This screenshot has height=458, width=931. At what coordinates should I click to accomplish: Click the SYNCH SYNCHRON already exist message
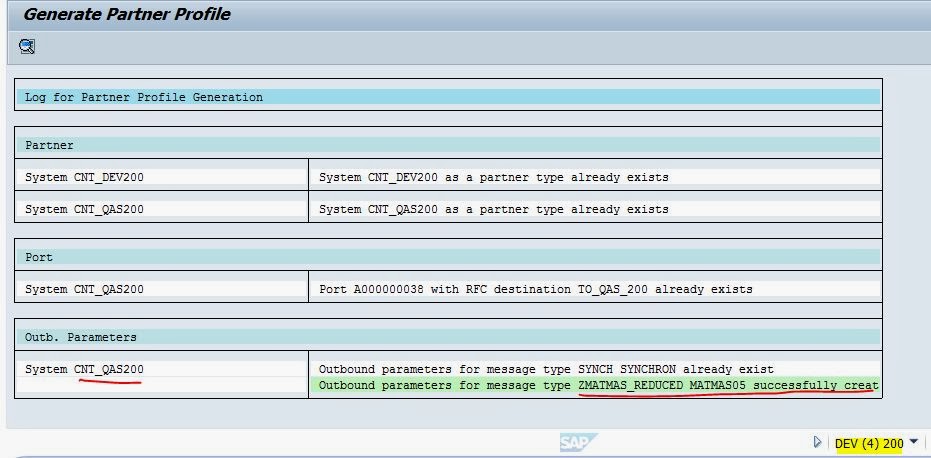point(595,369)
